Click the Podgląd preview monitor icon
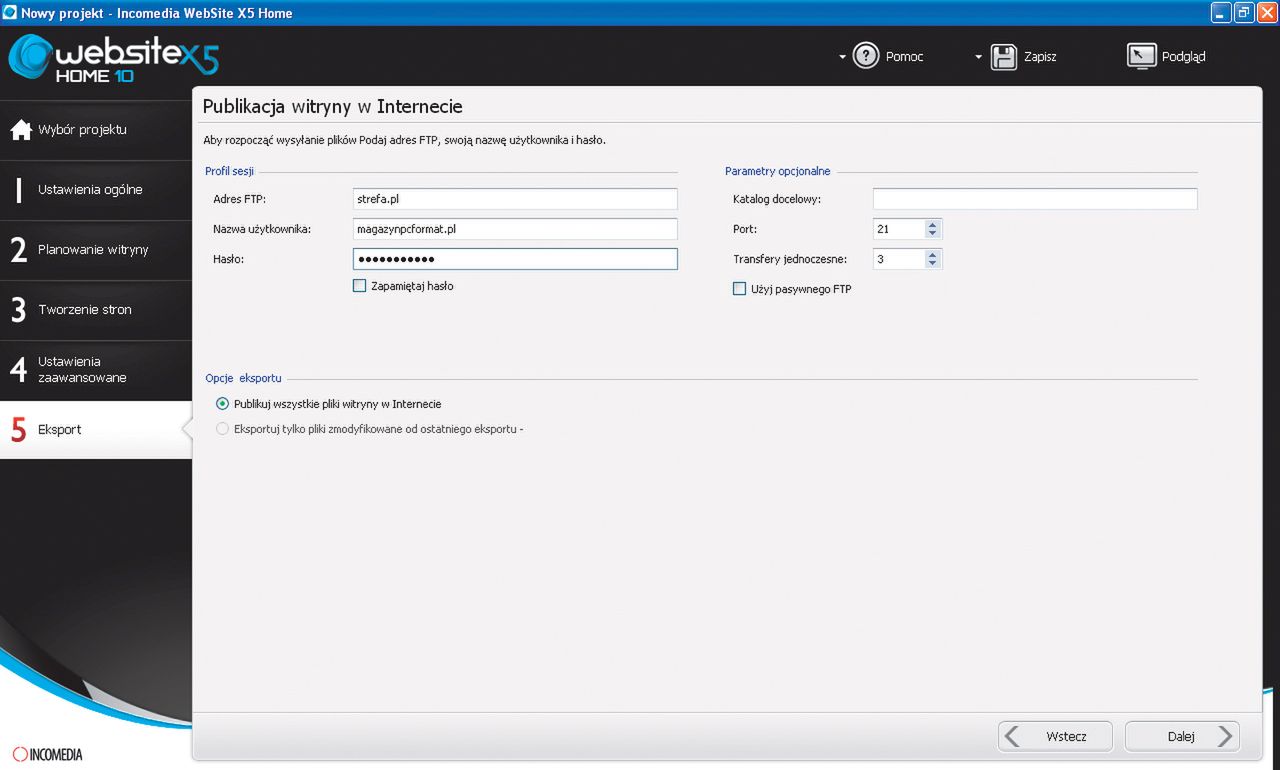The width and height of the screenshot is (1280, 770). [x=1141, y=56]
